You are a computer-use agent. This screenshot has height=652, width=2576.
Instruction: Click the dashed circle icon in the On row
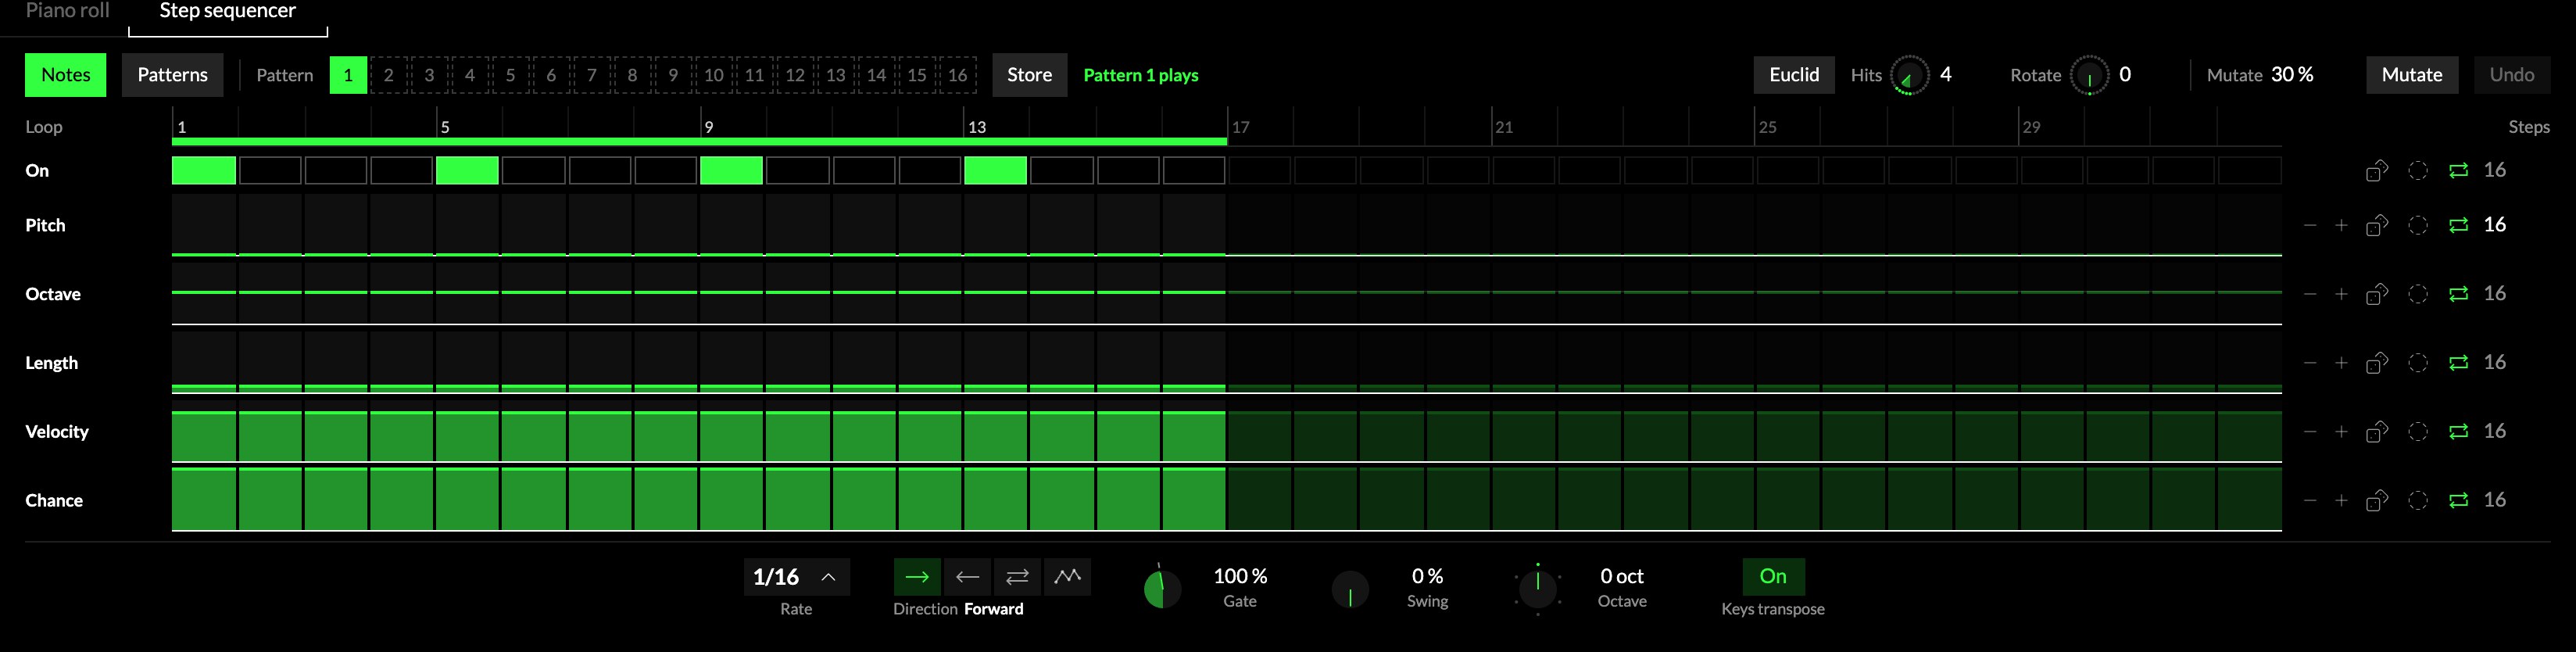coord(2418,171)
